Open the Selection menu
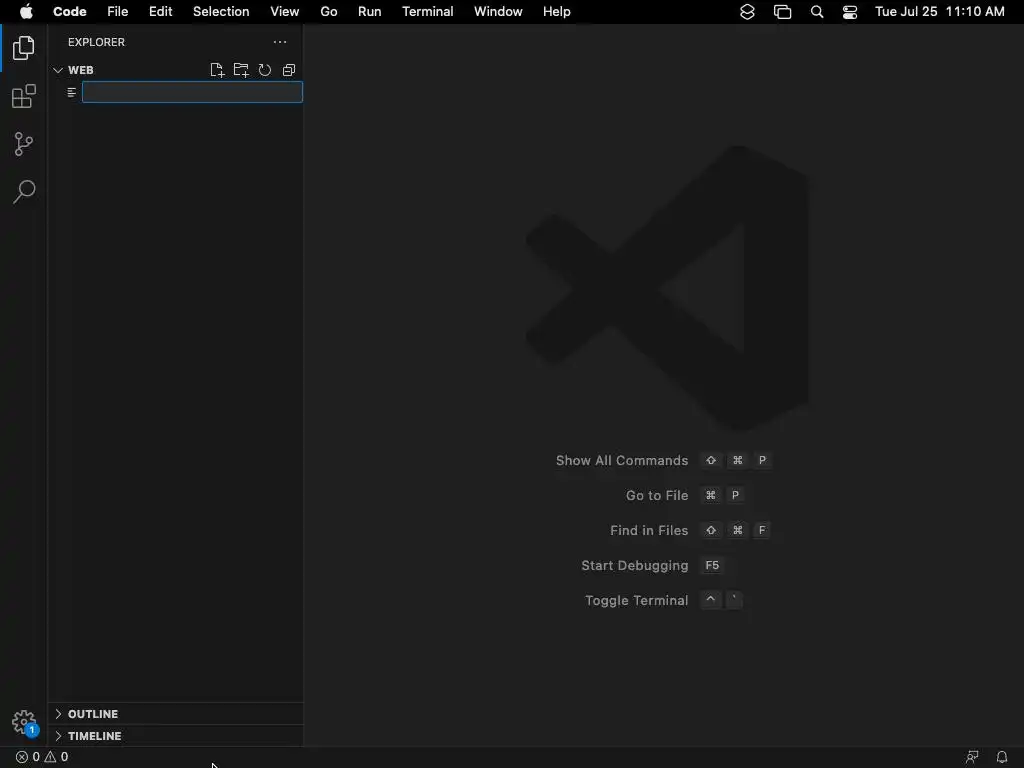Image resolution: width=1024 pixels, height=768 pixels. 221,12
